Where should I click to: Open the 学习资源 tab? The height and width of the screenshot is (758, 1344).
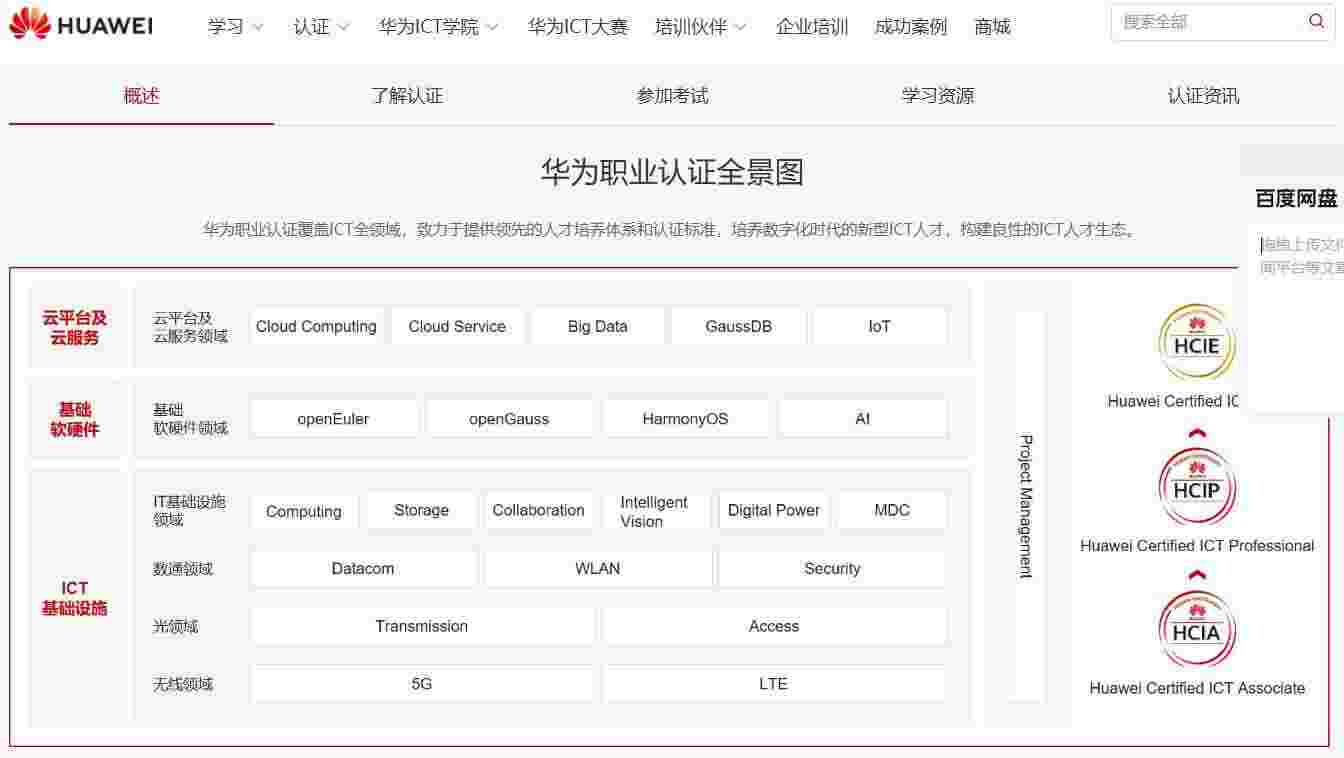point(937,96)
